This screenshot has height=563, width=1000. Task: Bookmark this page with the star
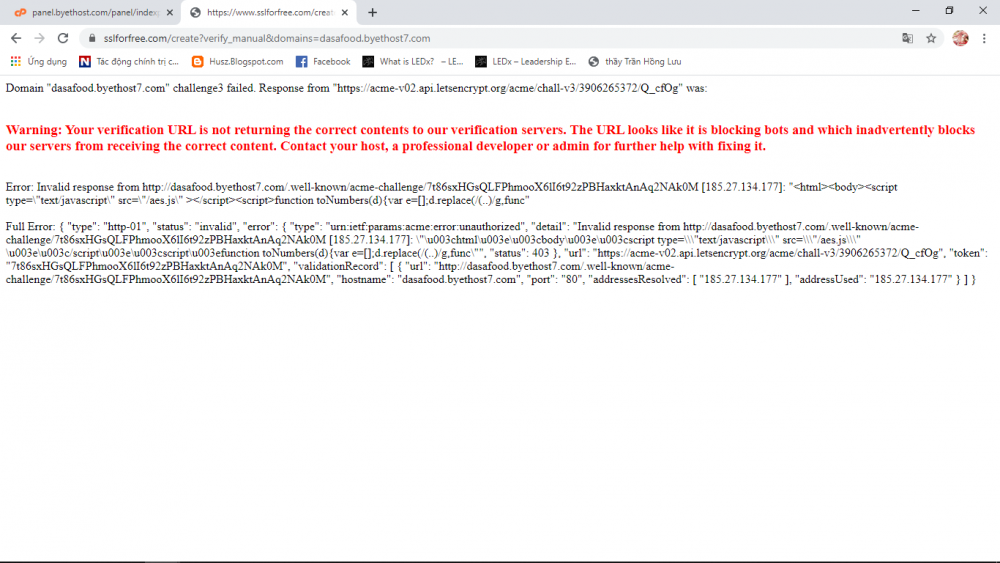tap(931, 38)
